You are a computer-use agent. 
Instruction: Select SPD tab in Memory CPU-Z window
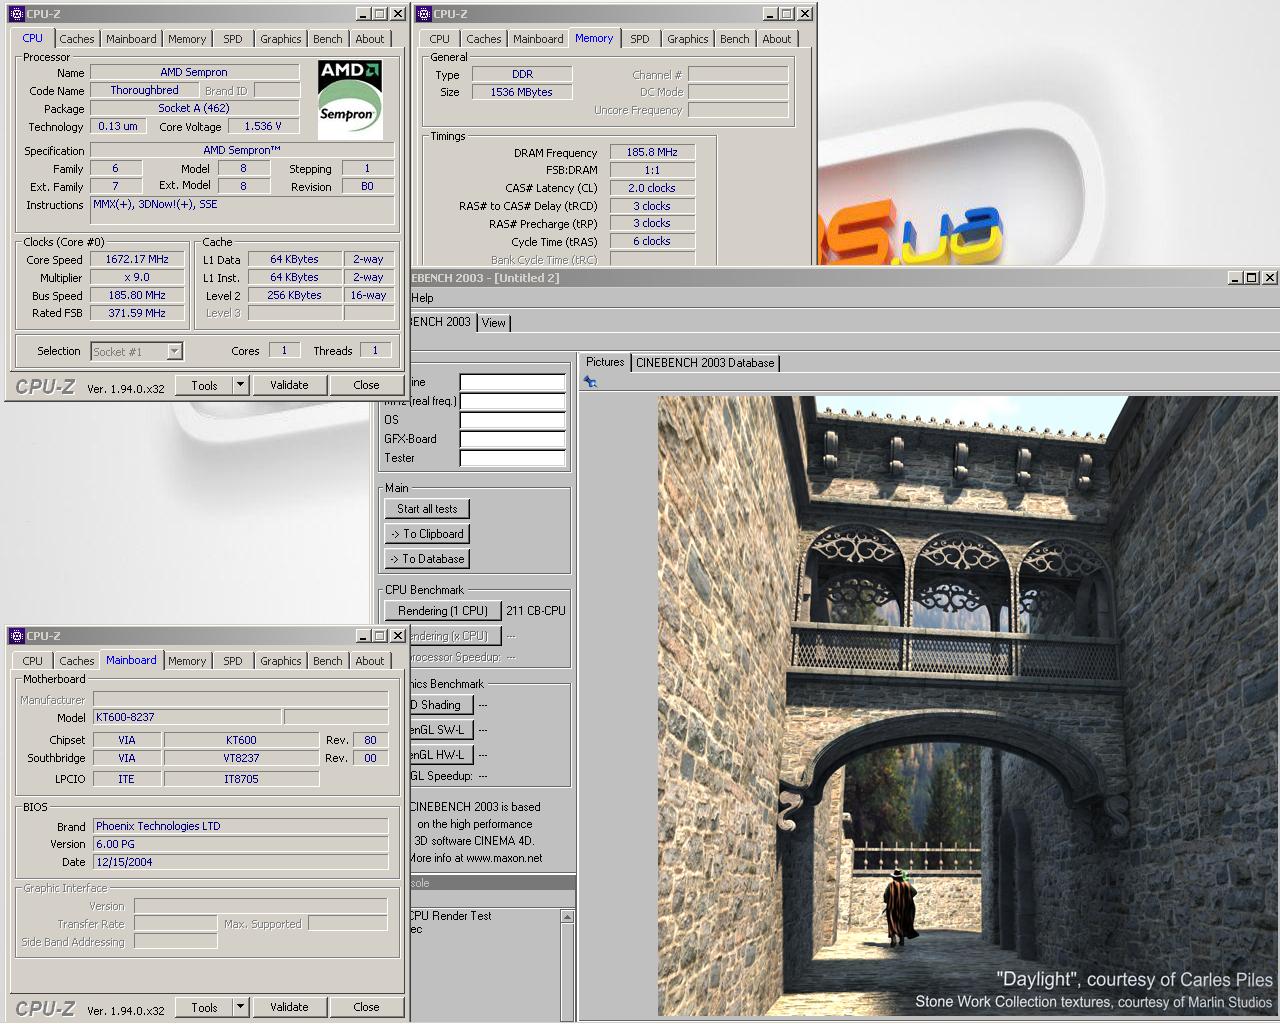point(640,39)
